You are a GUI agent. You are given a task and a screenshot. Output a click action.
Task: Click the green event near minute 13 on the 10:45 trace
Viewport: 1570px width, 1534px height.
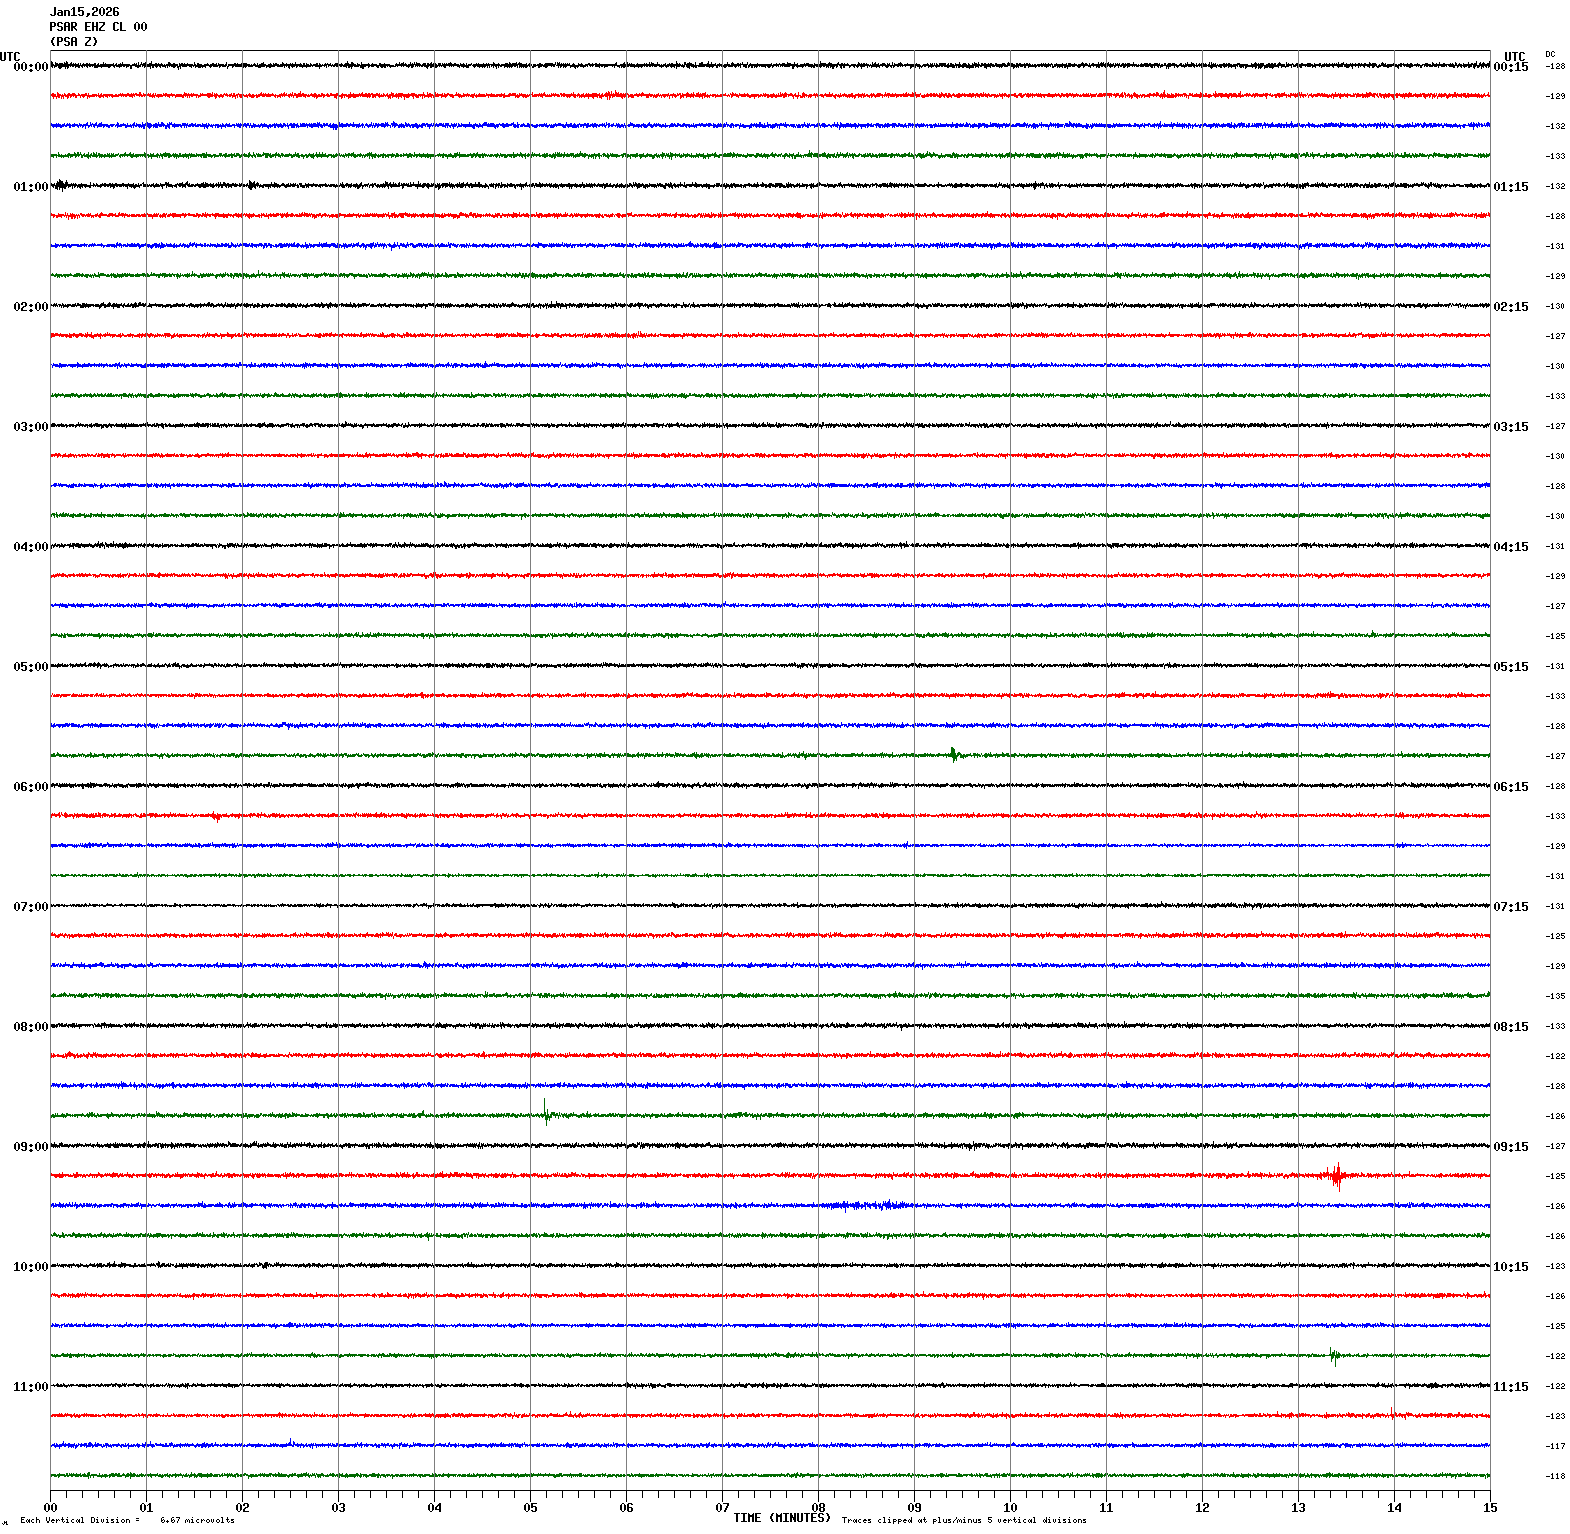[x=1334, y=1356]
